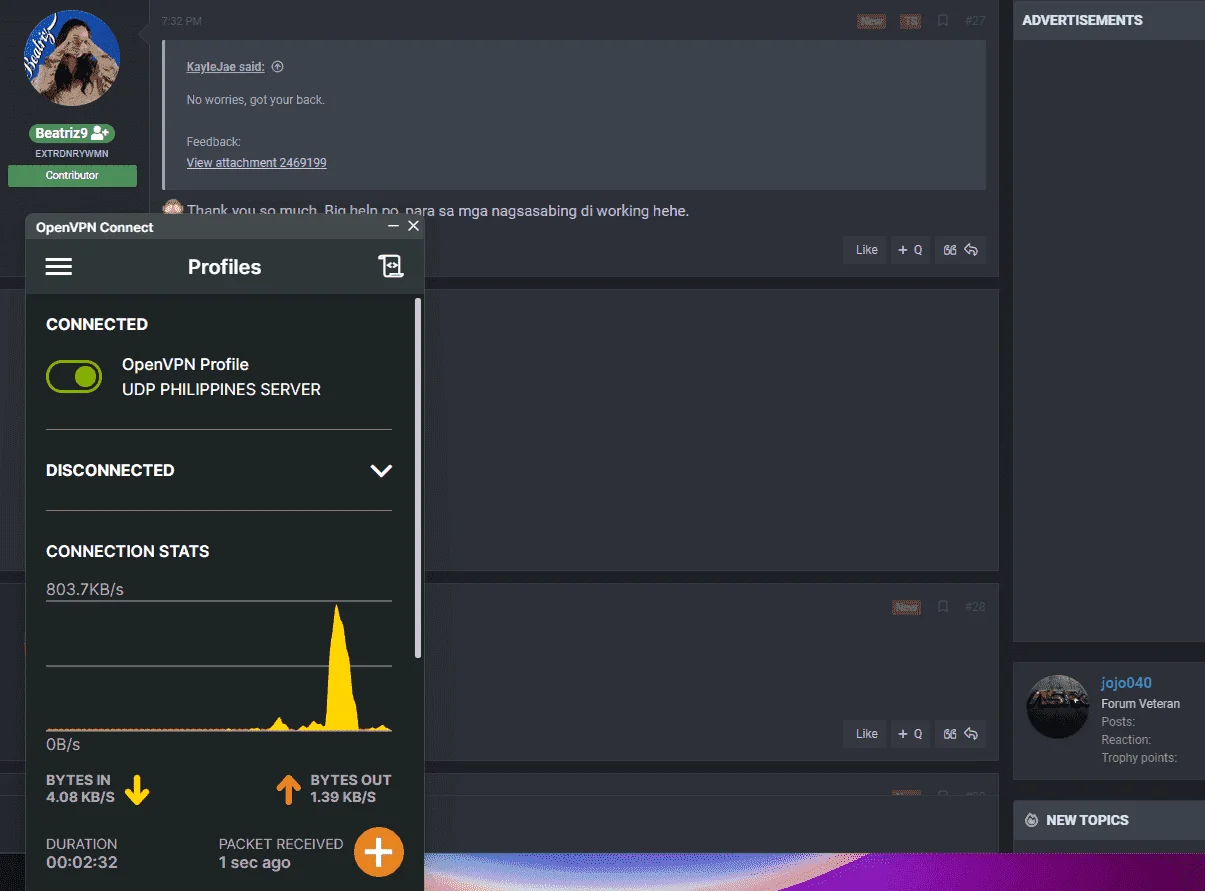Open the #27 post permalink
The height and width of the screenshot is (891, 1205).
[x=975, y=21]
